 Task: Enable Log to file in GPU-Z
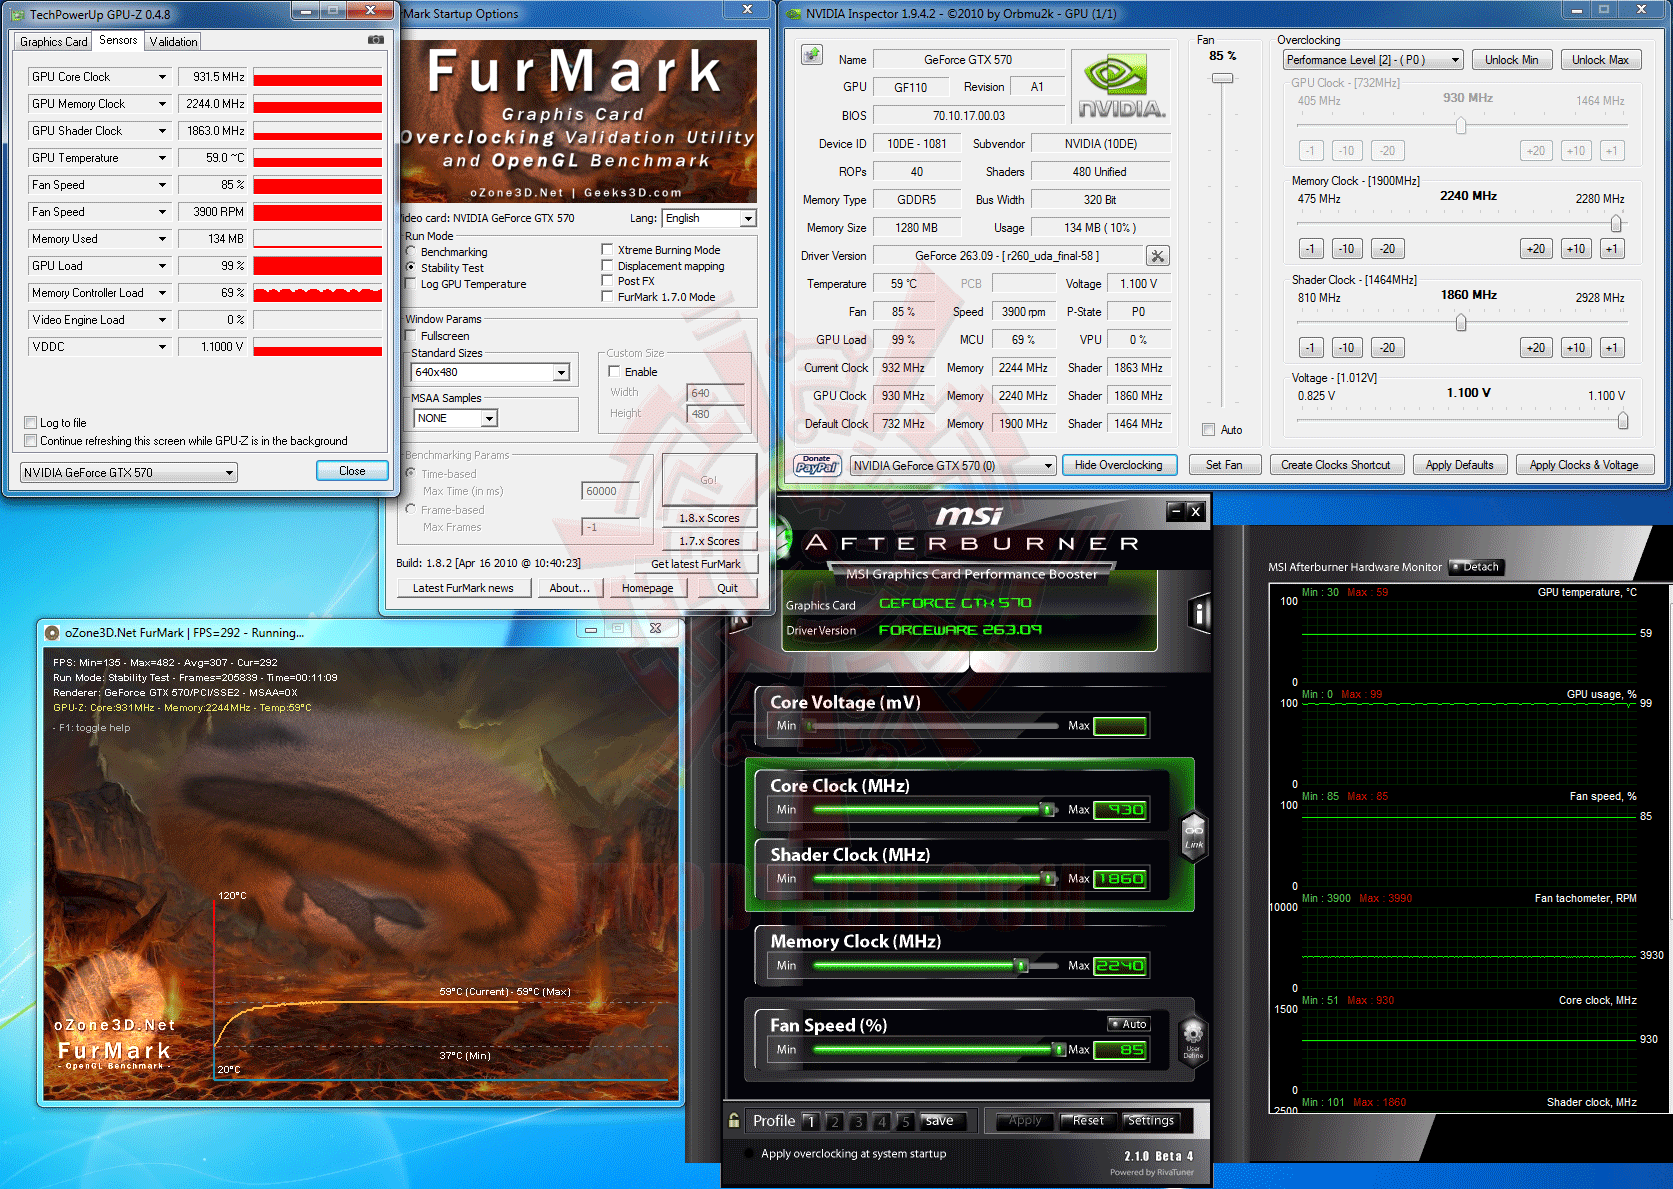(x=31, y=423)
